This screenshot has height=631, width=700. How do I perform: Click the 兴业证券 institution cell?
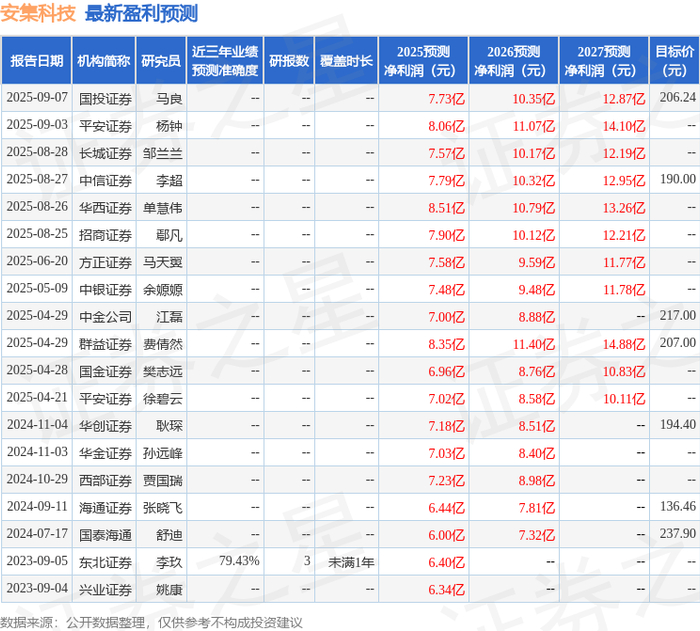[x=105, y=589]
